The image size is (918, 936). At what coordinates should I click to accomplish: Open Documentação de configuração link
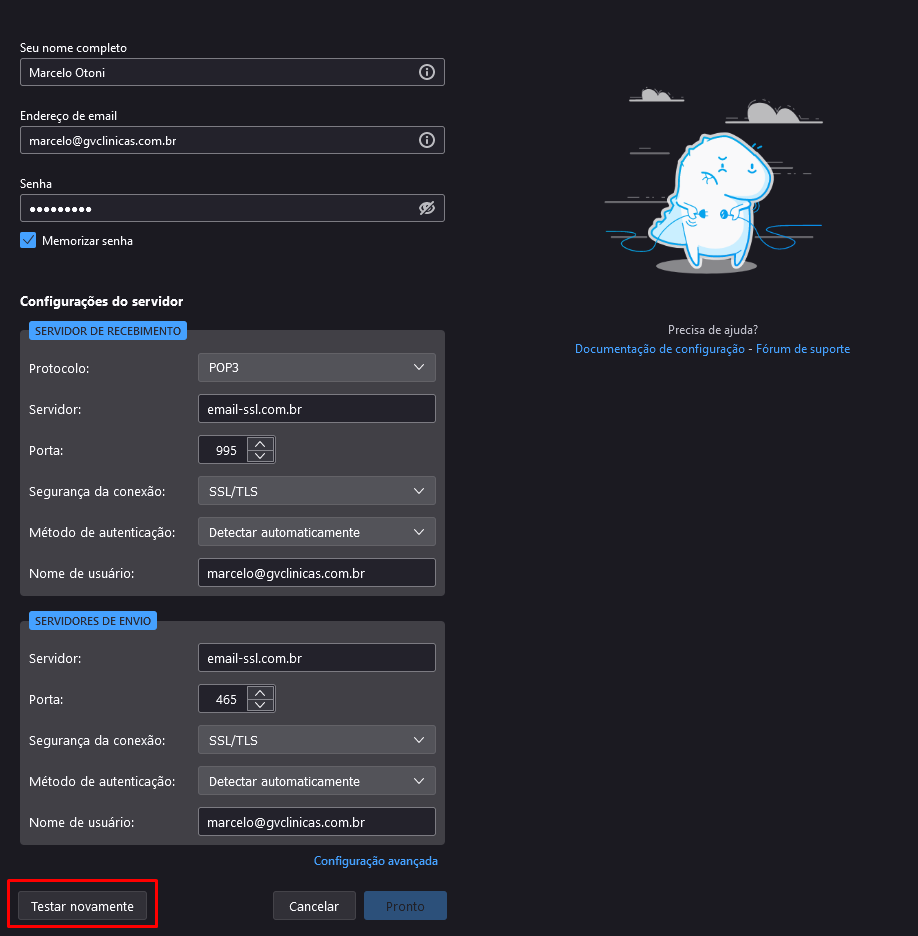click(x=660, y=349)
